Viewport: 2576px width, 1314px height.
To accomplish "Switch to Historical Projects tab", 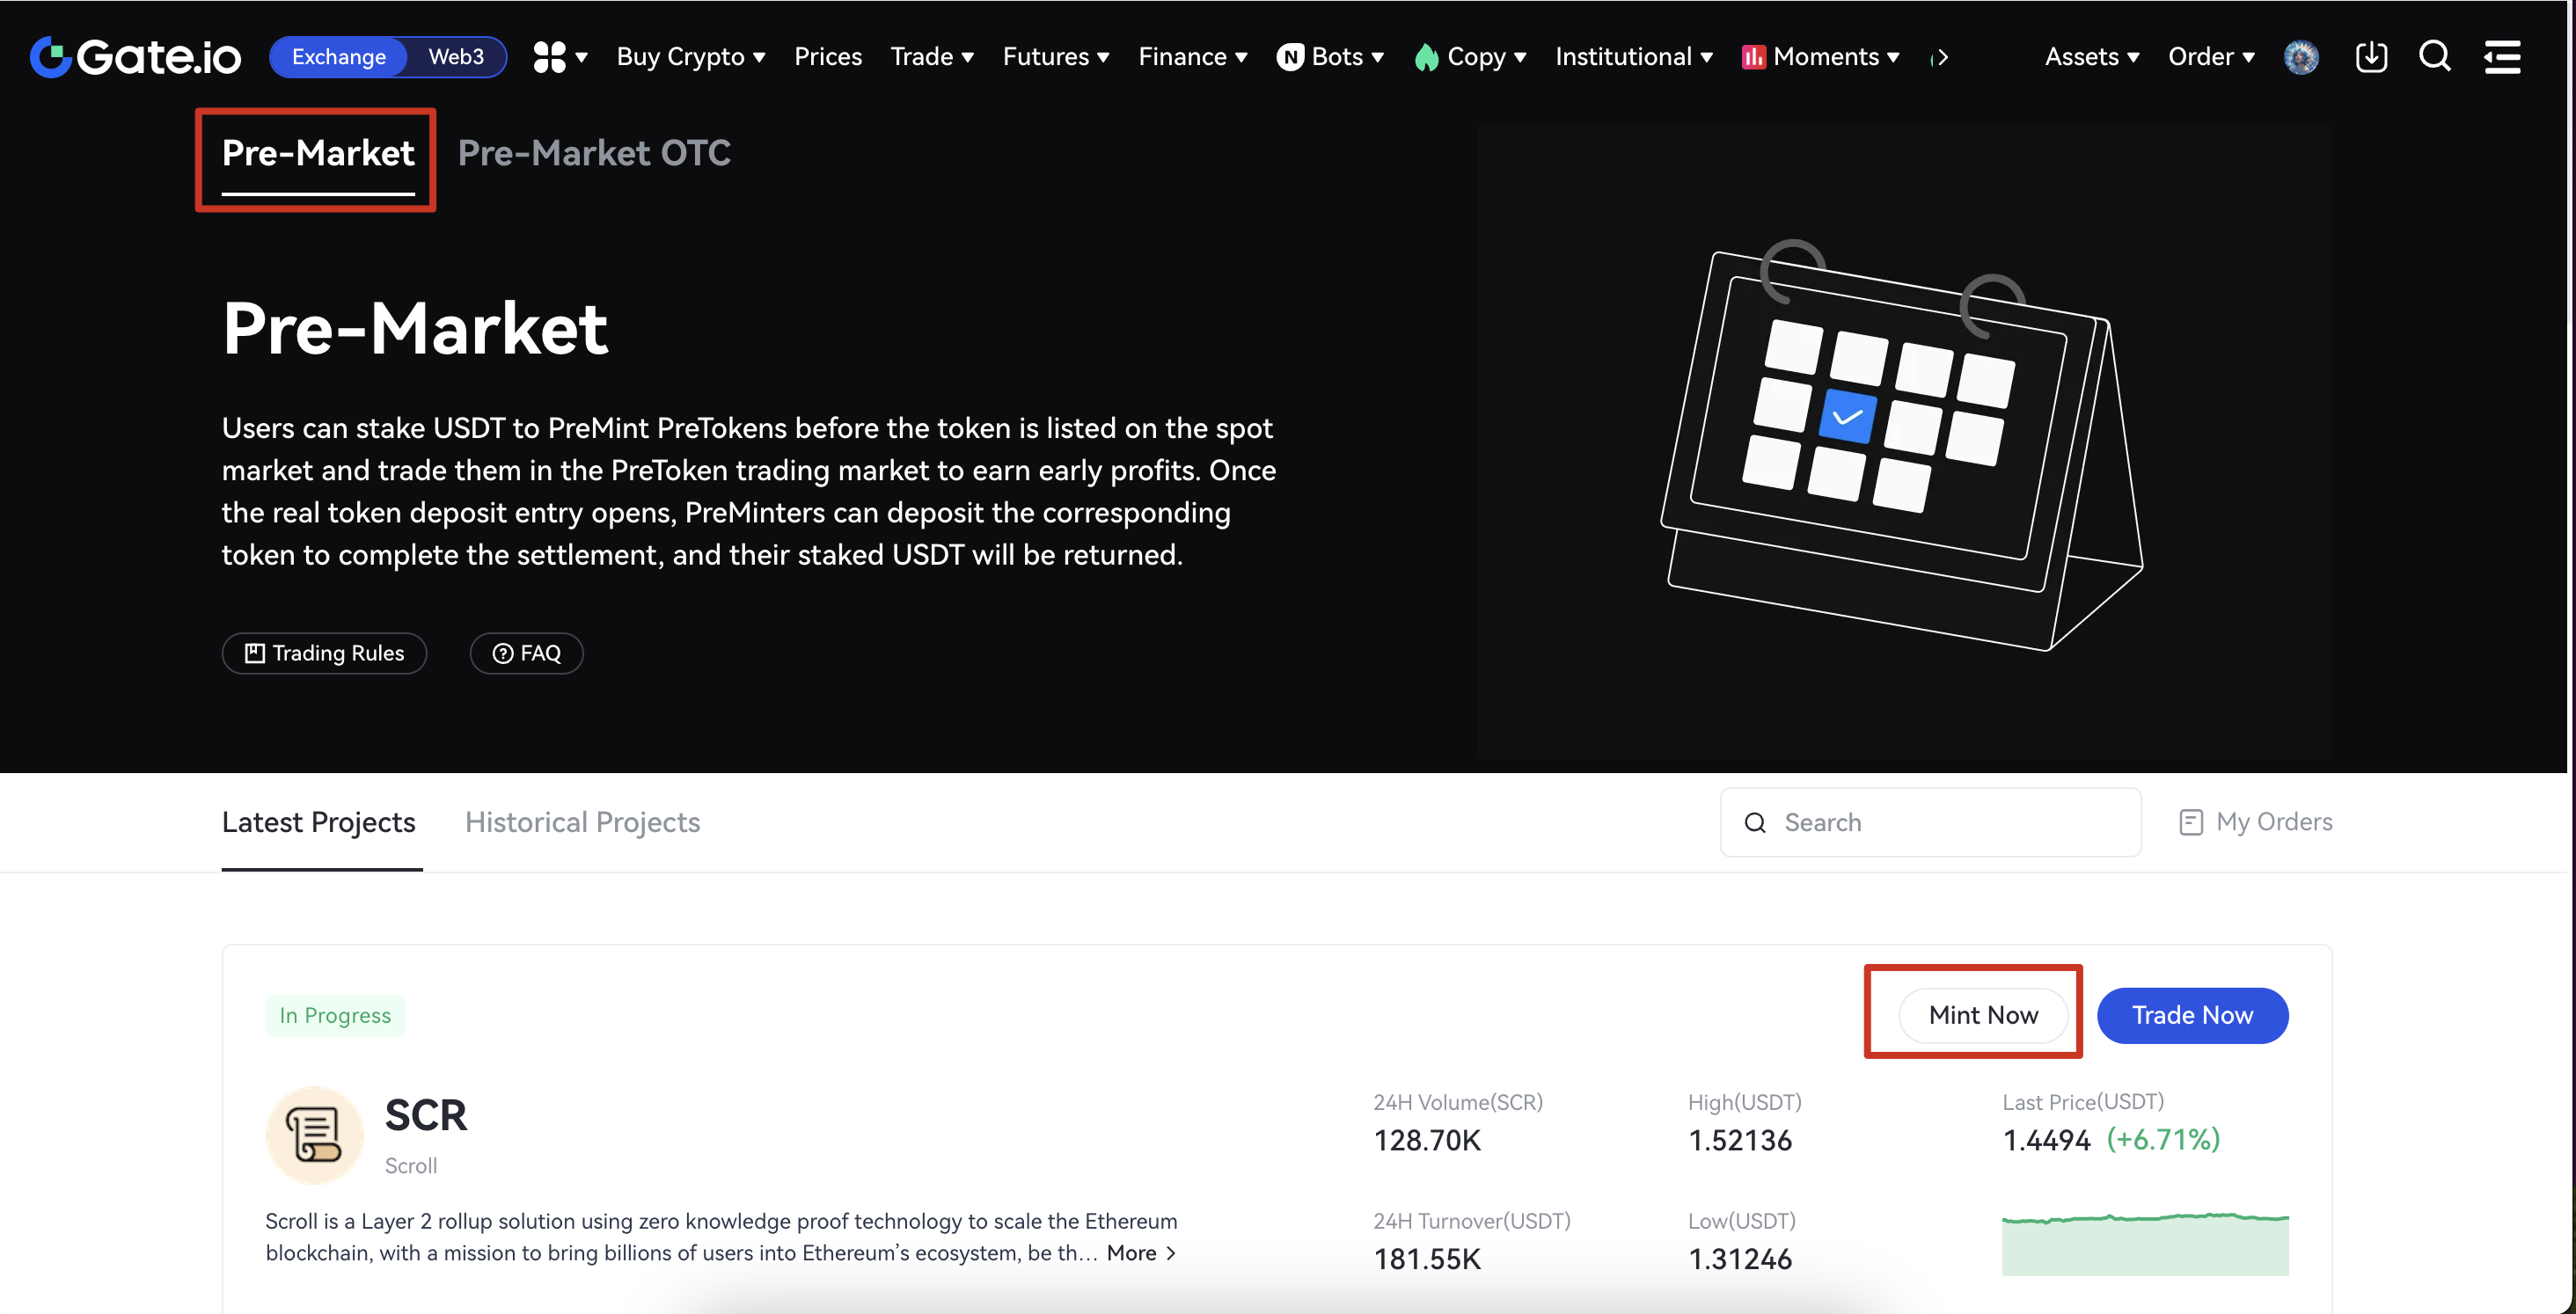I will (x=582, y=822).
